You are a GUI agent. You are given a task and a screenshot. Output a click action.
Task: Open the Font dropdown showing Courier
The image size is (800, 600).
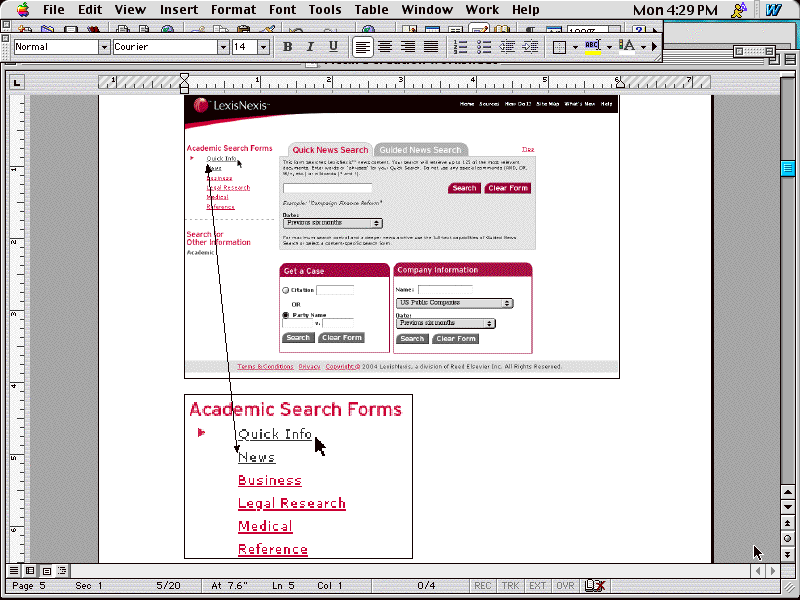(223, 47)
